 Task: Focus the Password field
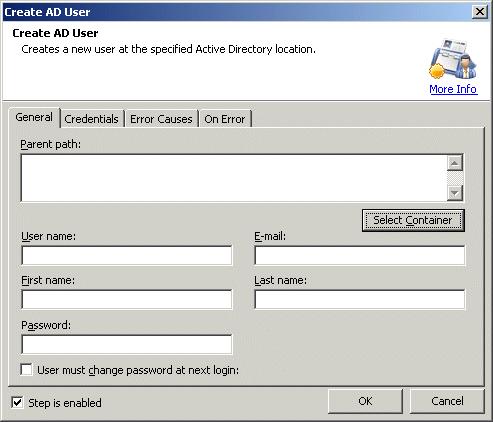pos(127,344)
